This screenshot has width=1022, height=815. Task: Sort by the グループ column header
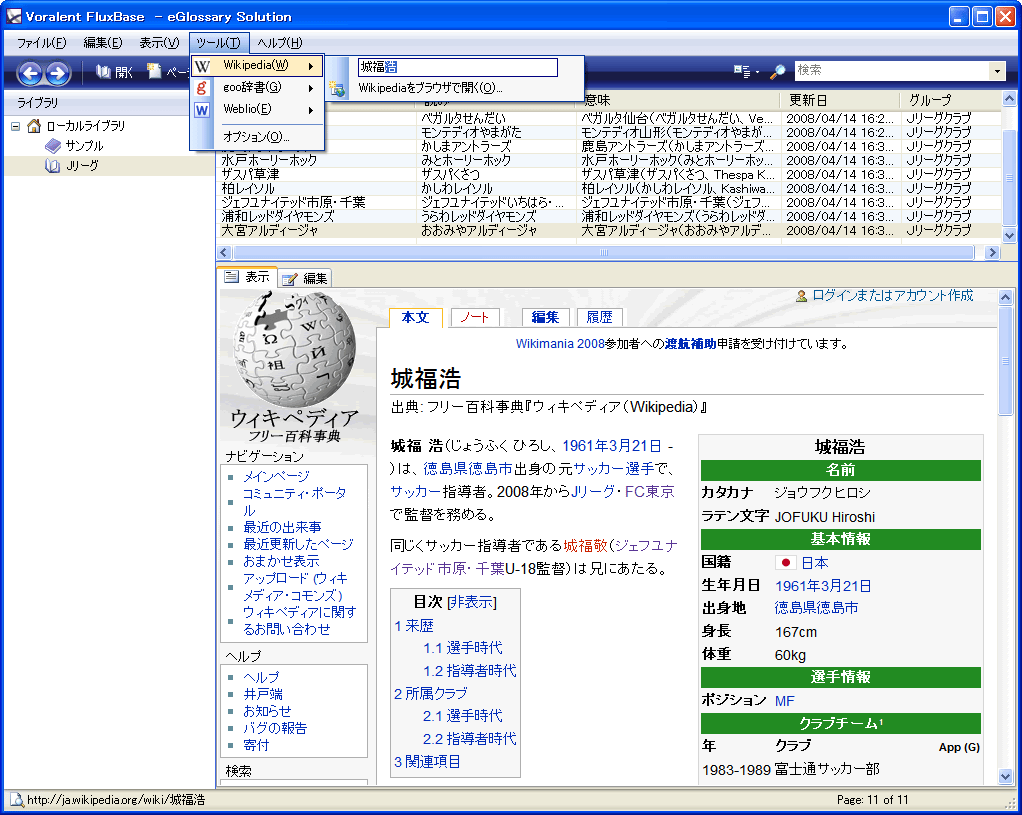click(950, 100)
